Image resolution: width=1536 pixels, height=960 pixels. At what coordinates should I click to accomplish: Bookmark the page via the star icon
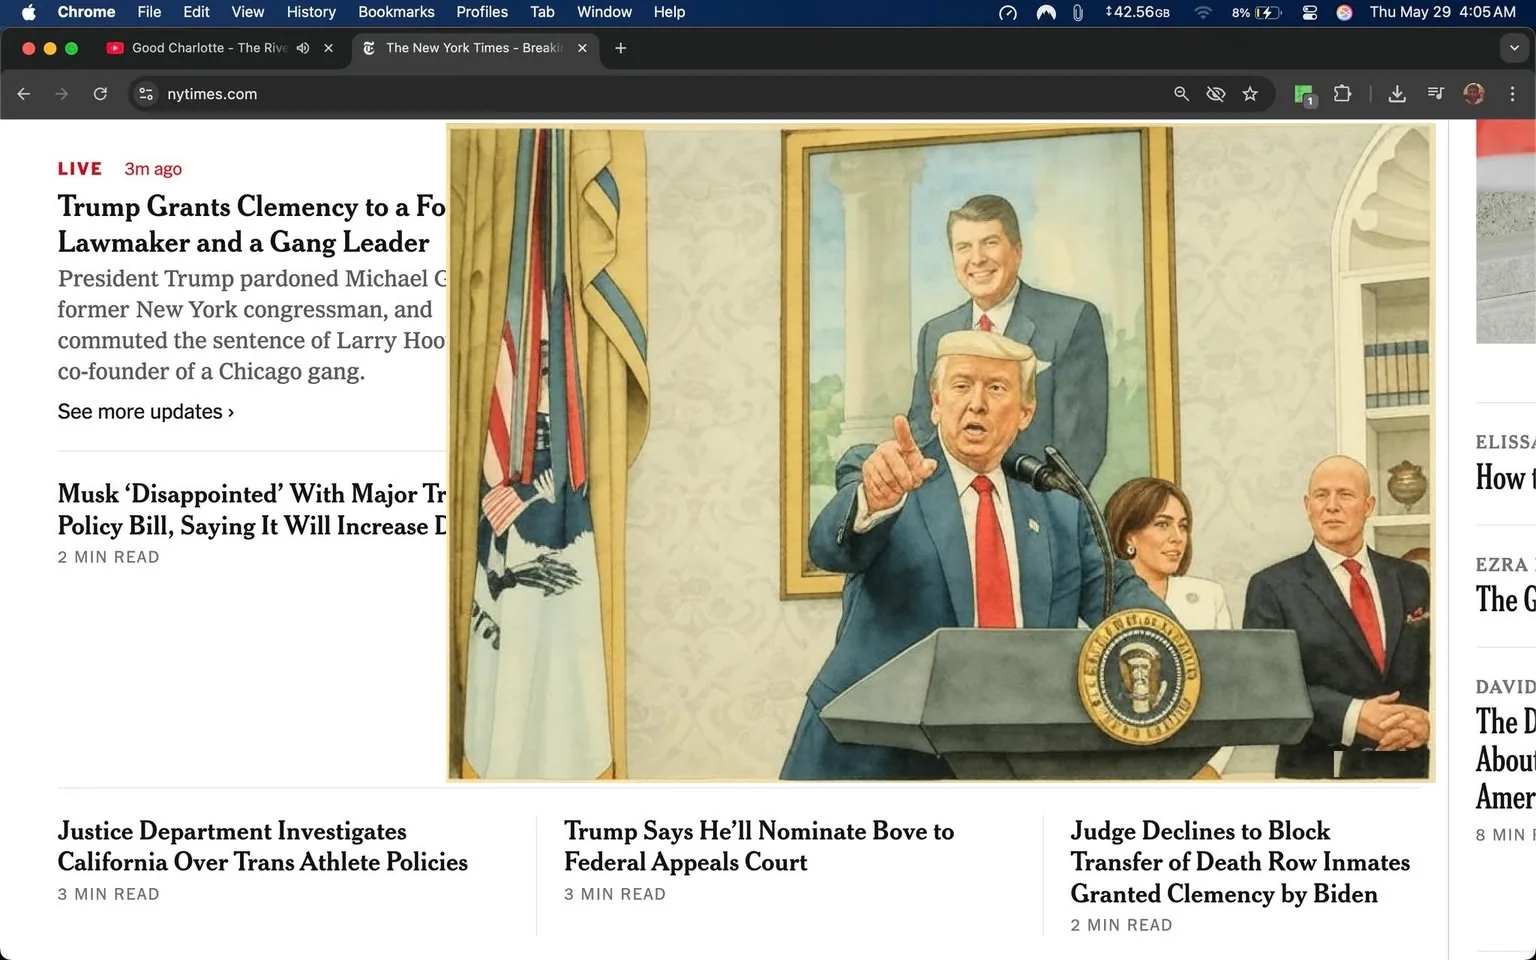click(x=1250, y=93)
